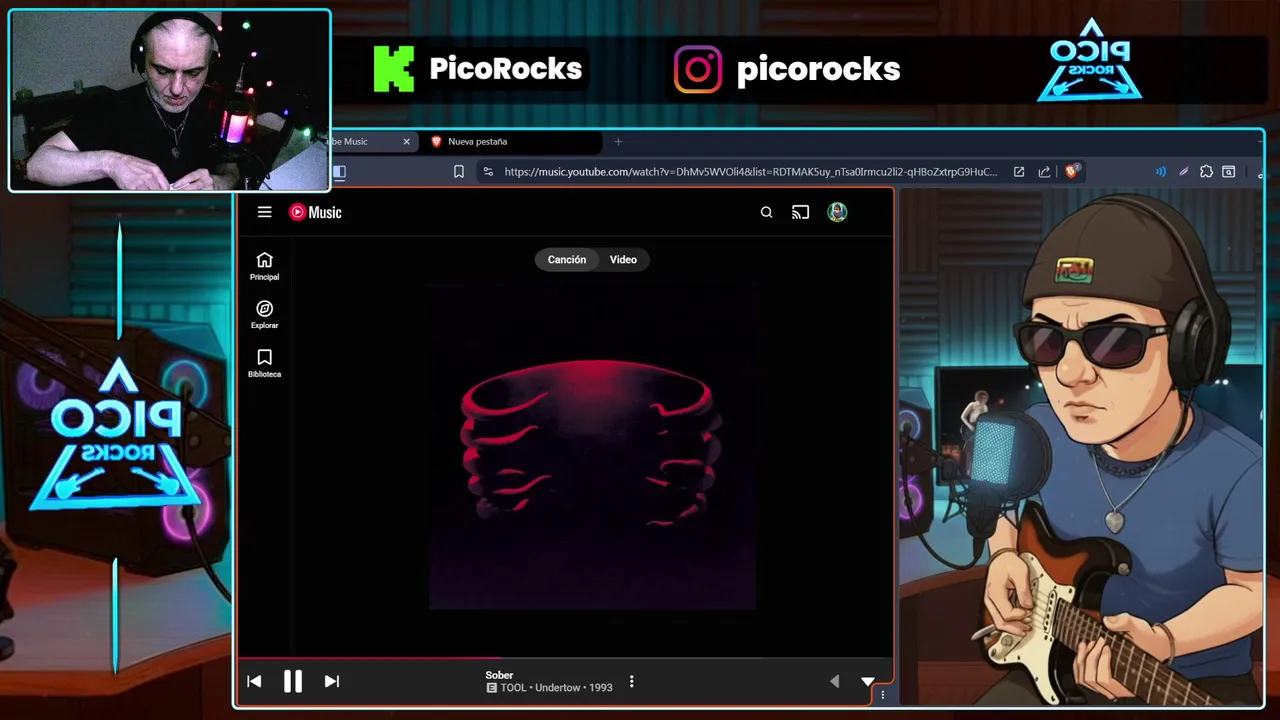Close the YouTube Music browser tab
1280x720 pixels.
point(406,141)
